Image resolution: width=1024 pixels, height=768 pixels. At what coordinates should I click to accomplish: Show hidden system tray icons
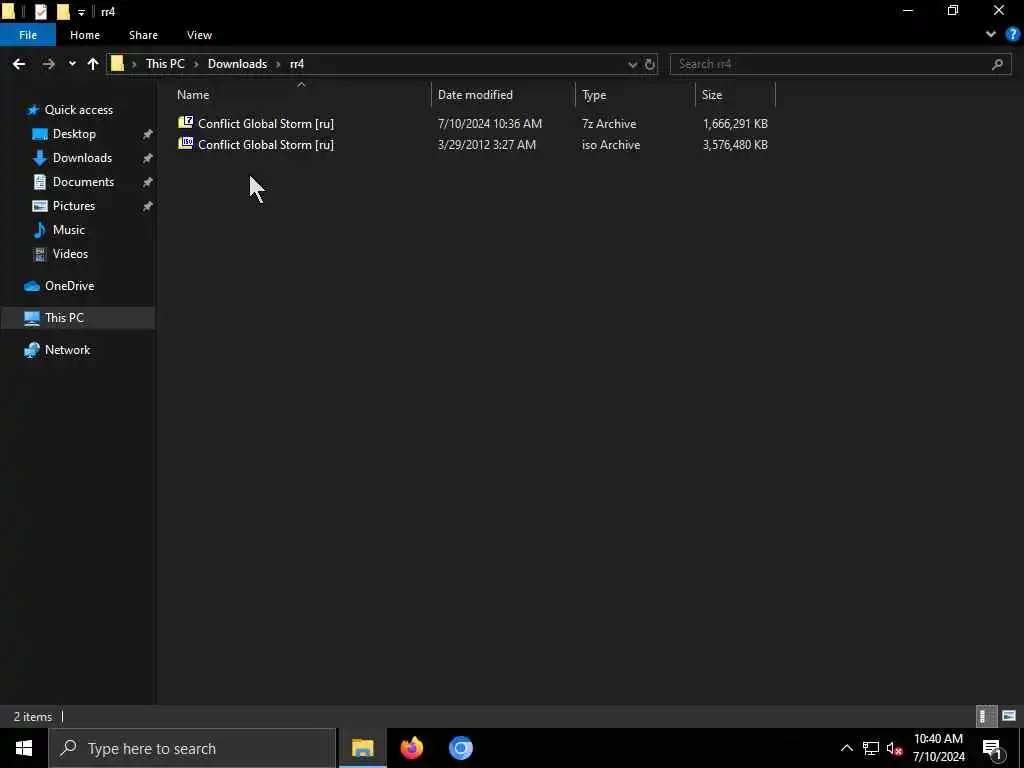(x=846, y=748)
